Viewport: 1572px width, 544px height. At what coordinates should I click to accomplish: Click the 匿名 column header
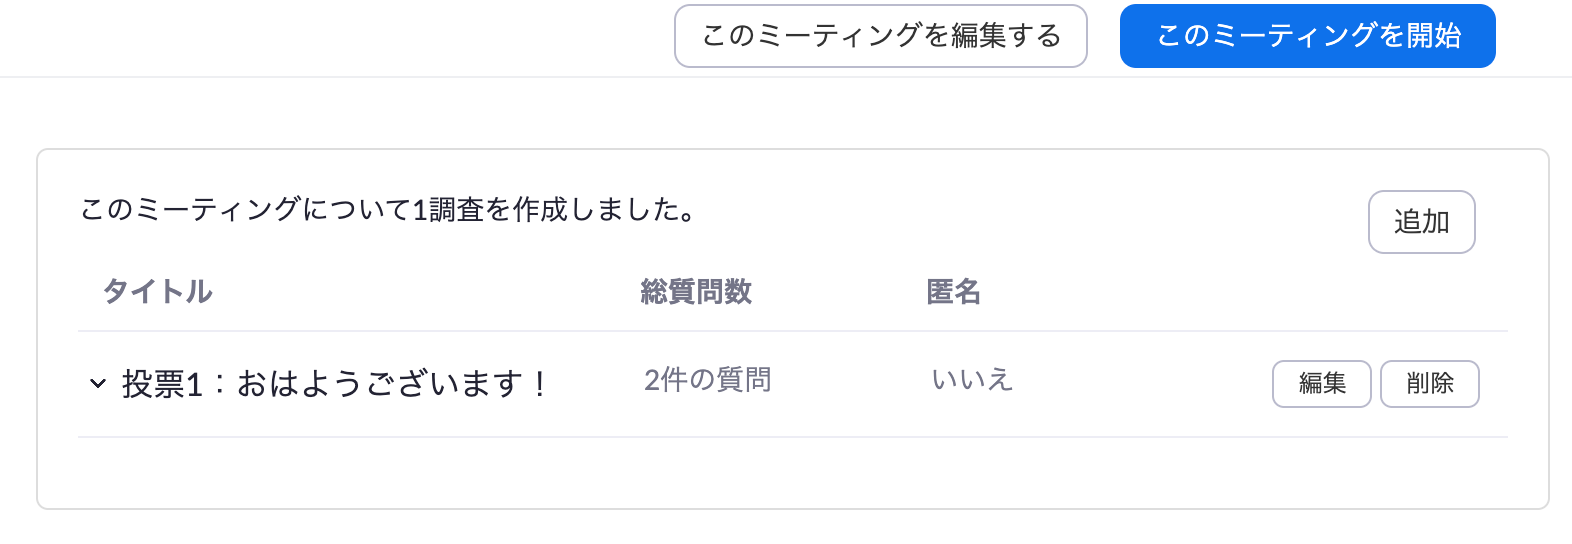[x=954, y=291]
